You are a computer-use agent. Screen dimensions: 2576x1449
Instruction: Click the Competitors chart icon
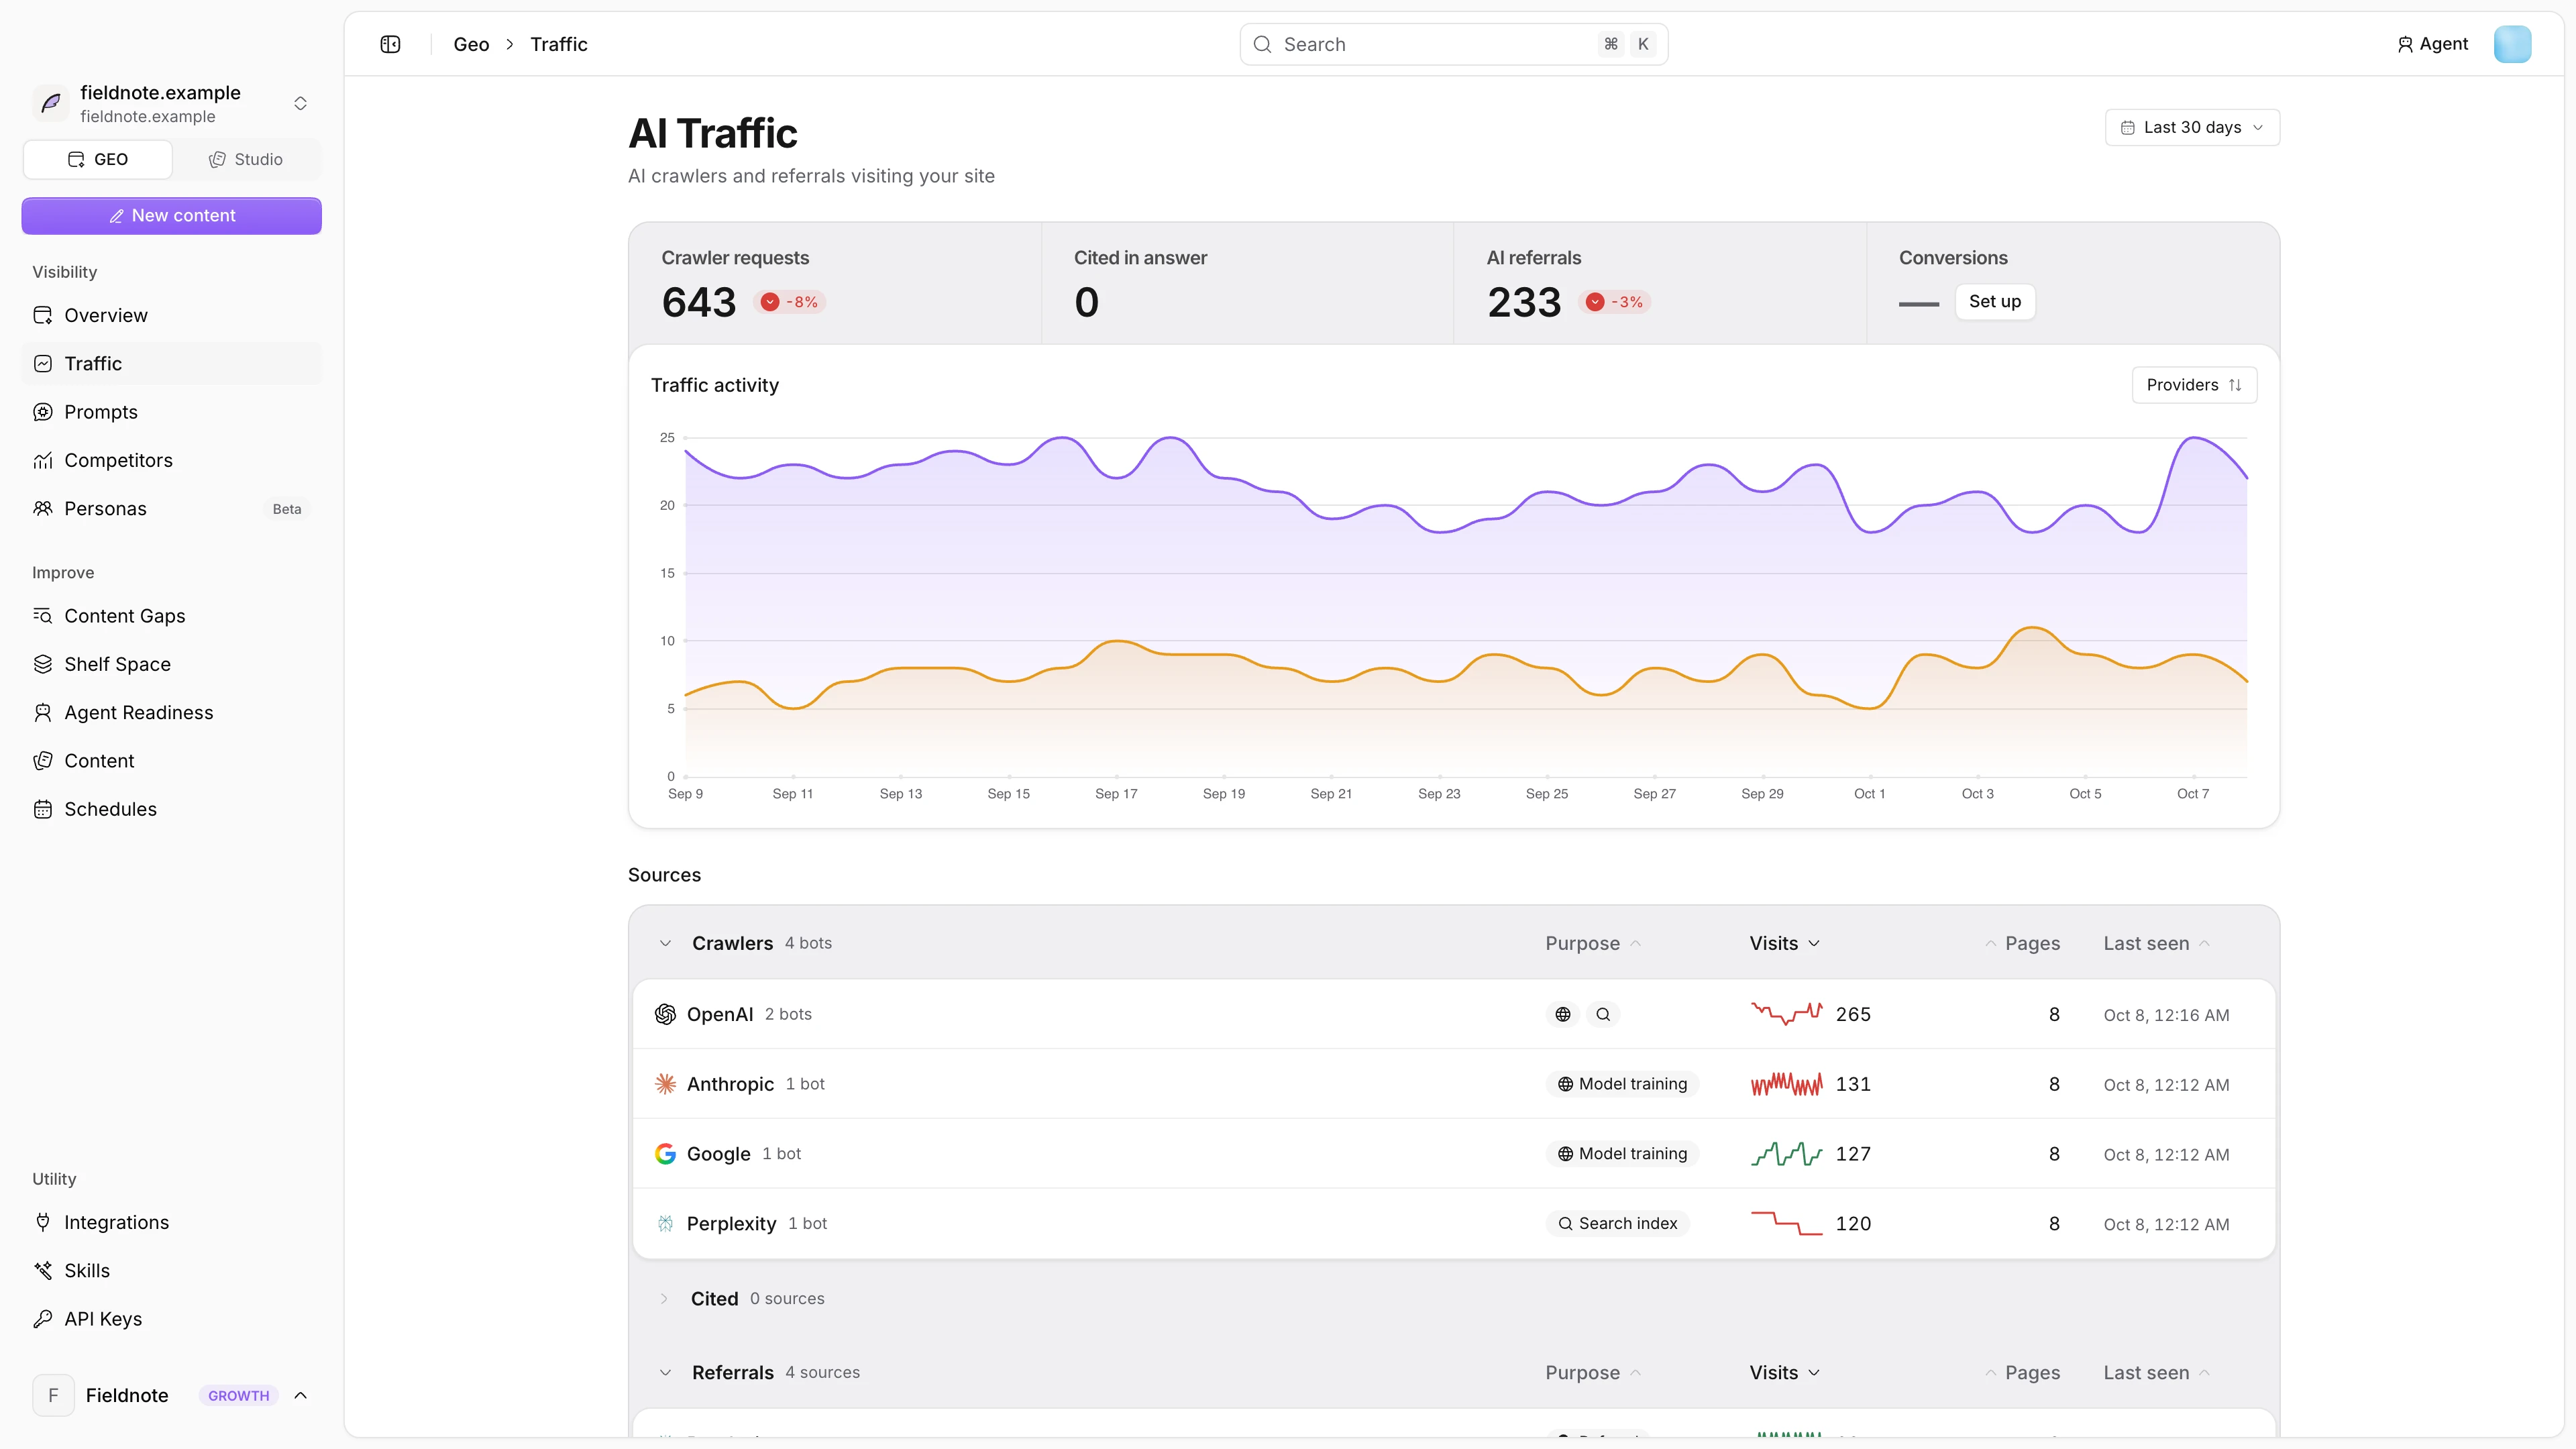(x=43, y=460)
